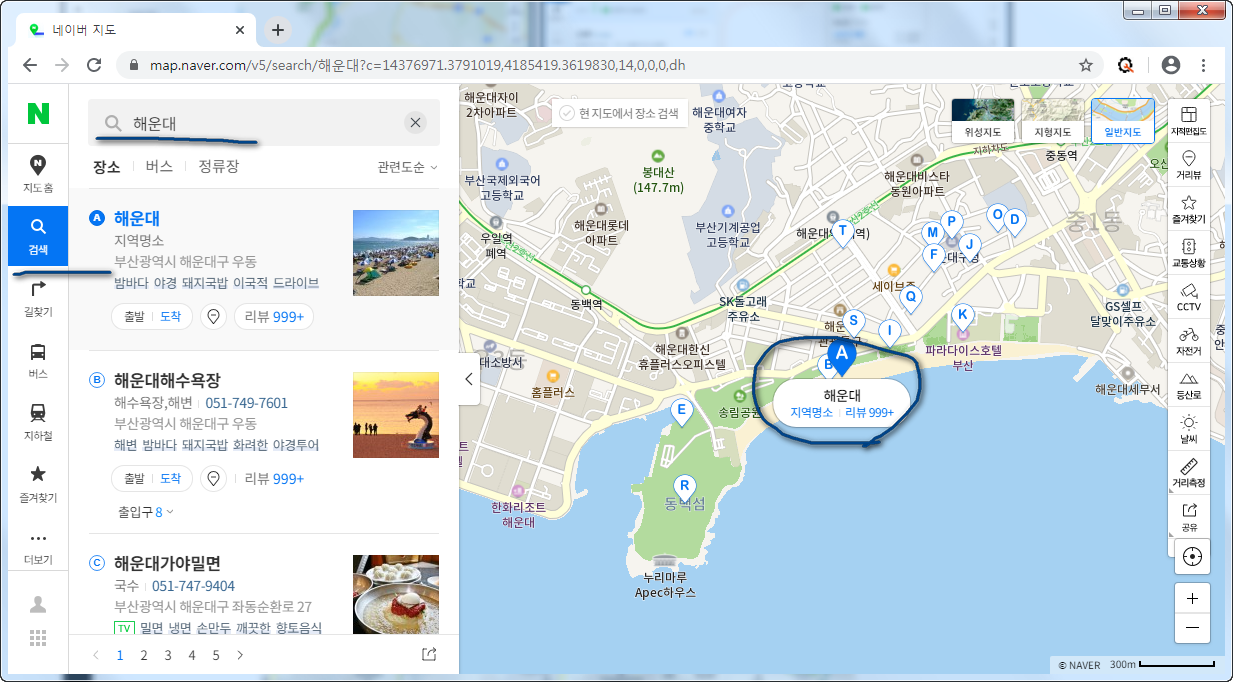
Task: Set 해운대 as 출발 point
Action: point(133,317)
